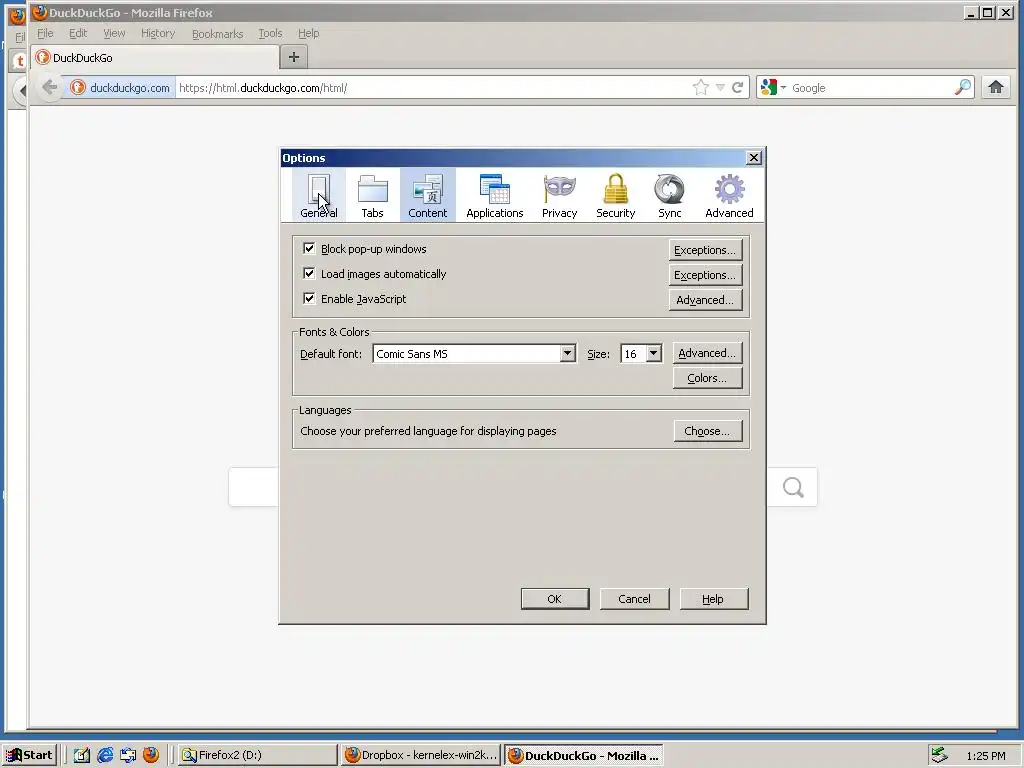Cancel the Options dialog
Image resolution: width=1024 pixels, height=768 pixels.
point(634,599)
